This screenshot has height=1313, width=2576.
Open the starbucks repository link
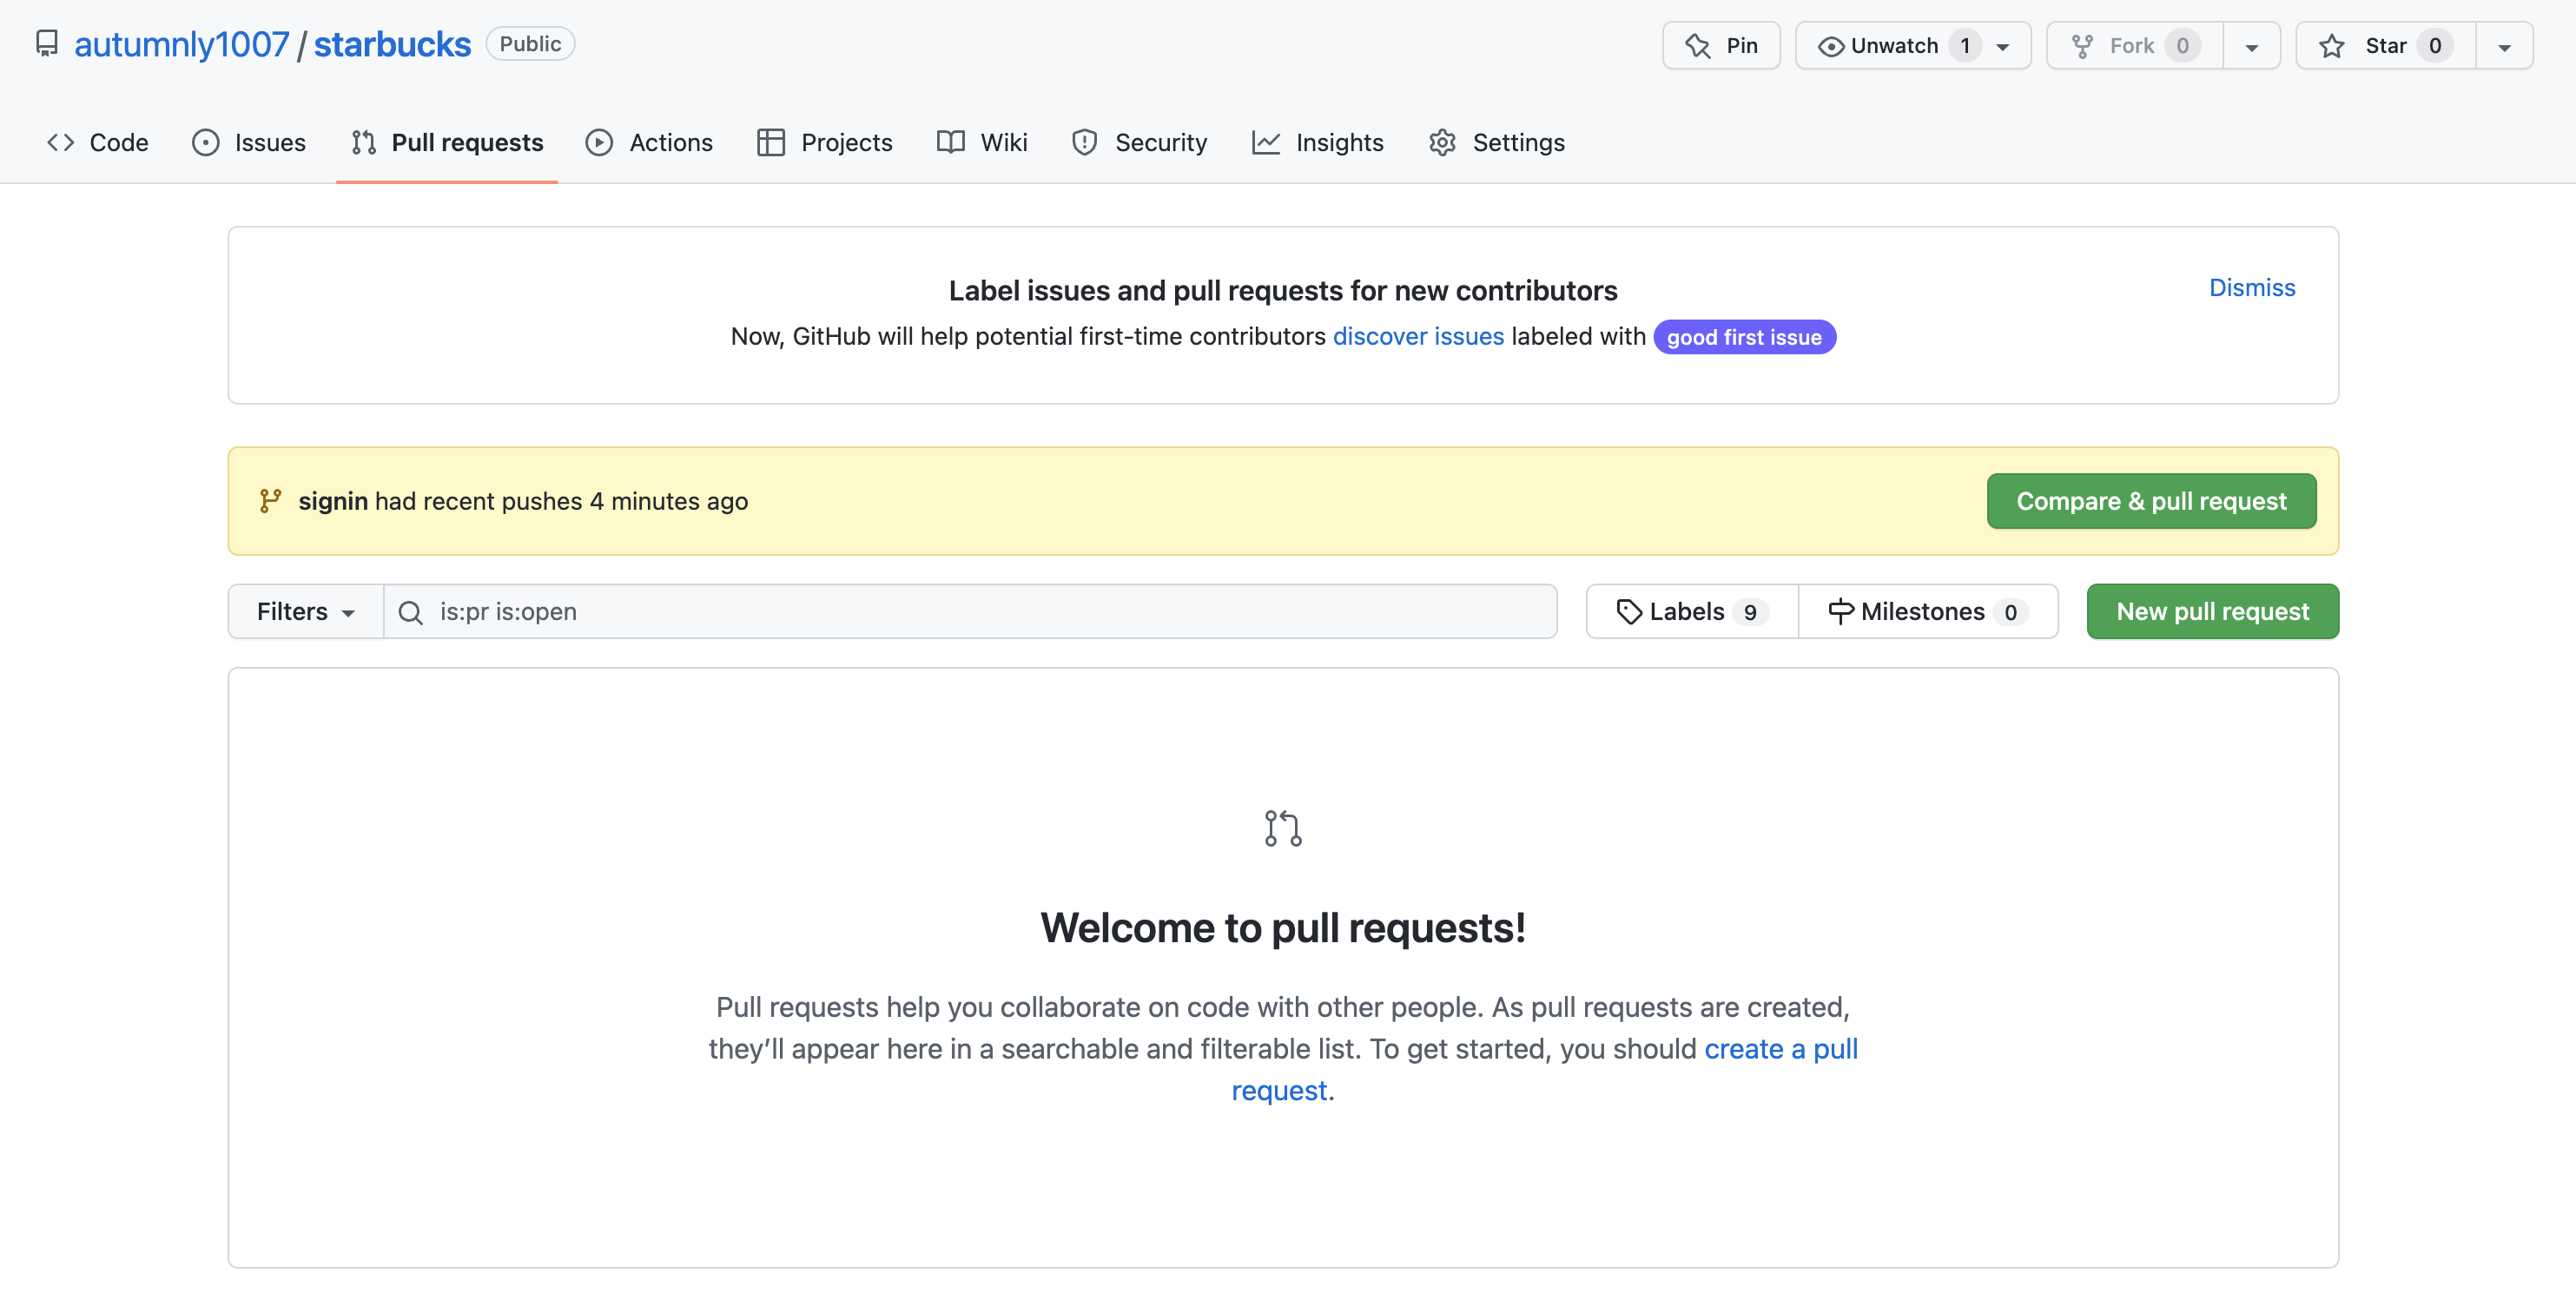point(392,44)
